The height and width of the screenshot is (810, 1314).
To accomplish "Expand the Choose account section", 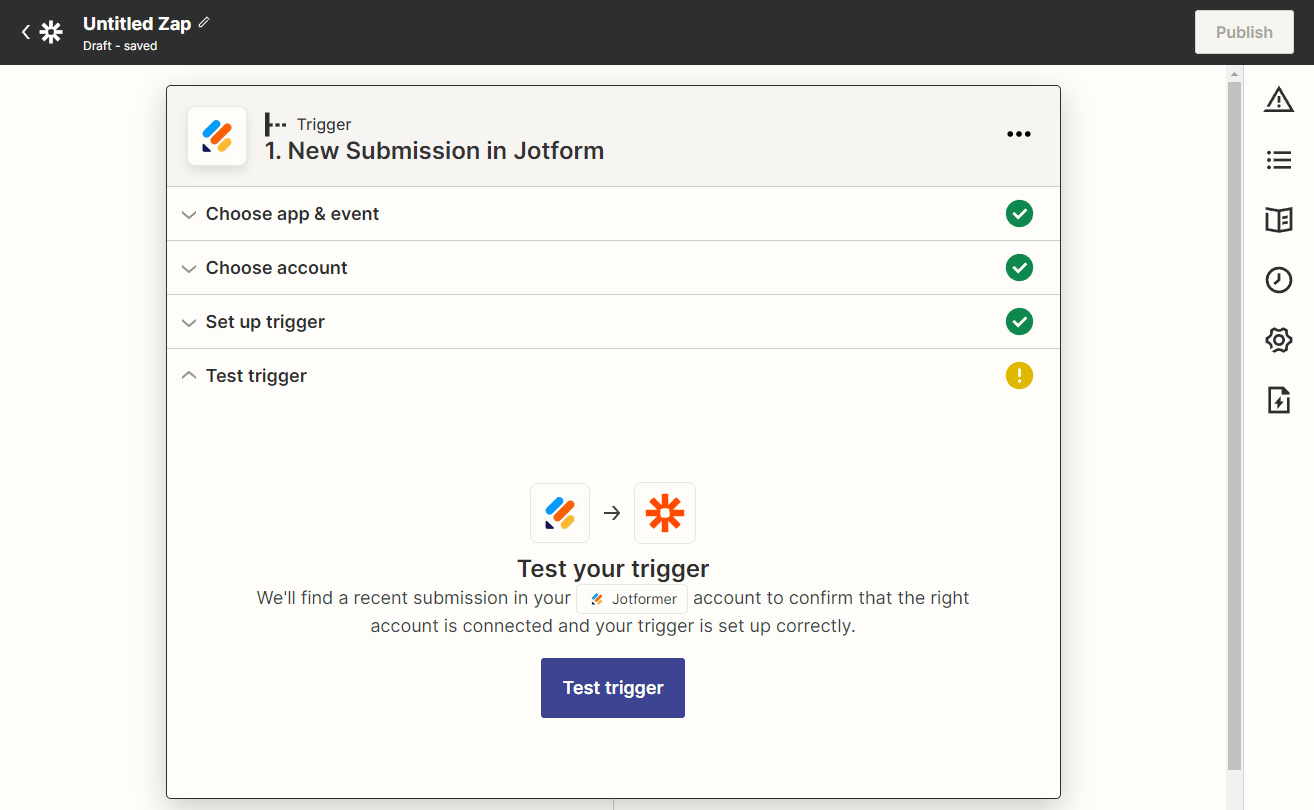I will click(x=276, y=268).
